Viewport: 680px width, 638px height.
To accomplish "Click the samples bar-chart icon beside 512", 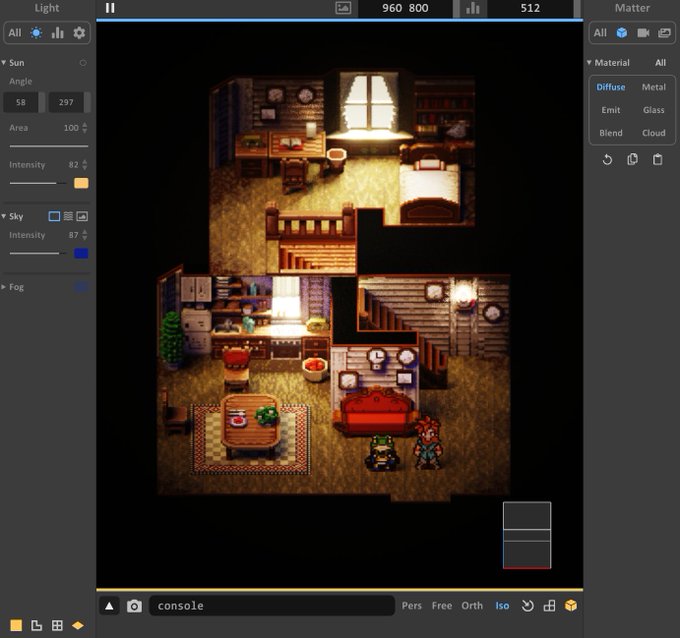I will (473, 8).
